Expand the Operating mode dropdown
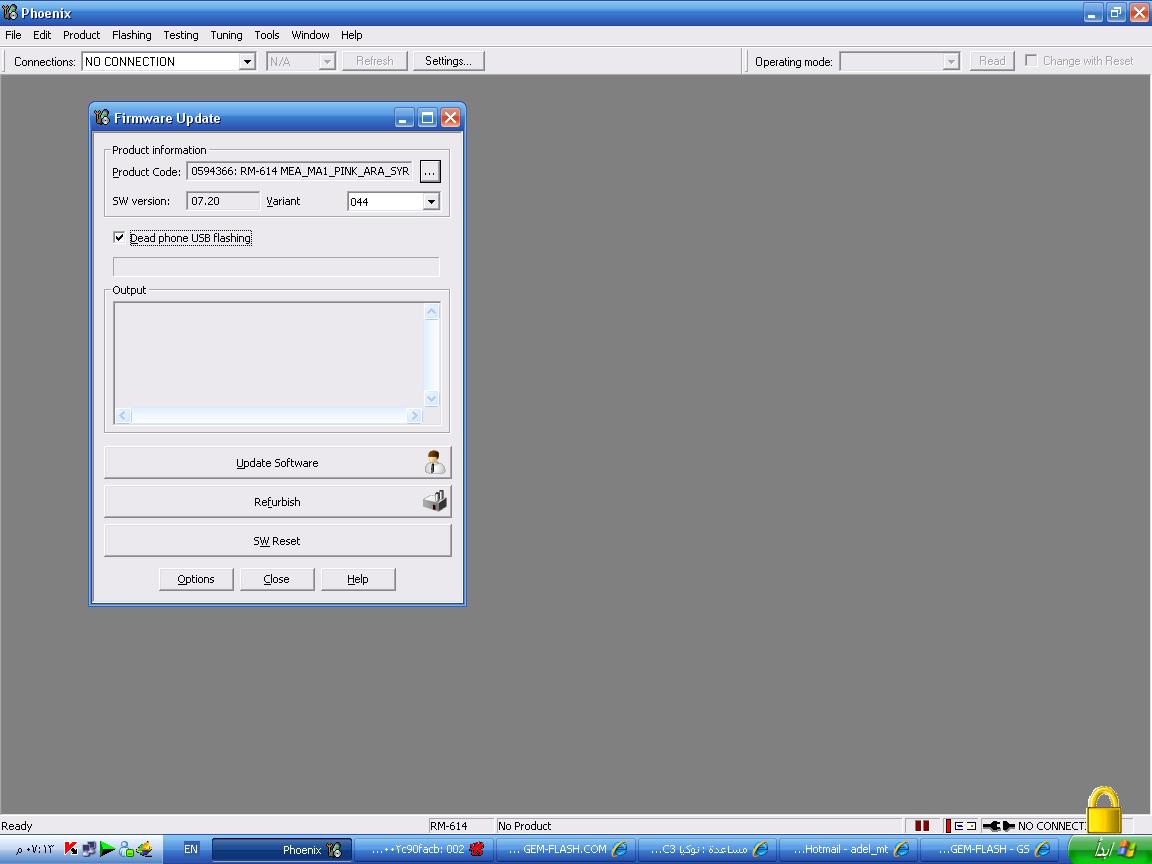Screen dimensions: 1152x864 tap(951, 62)
